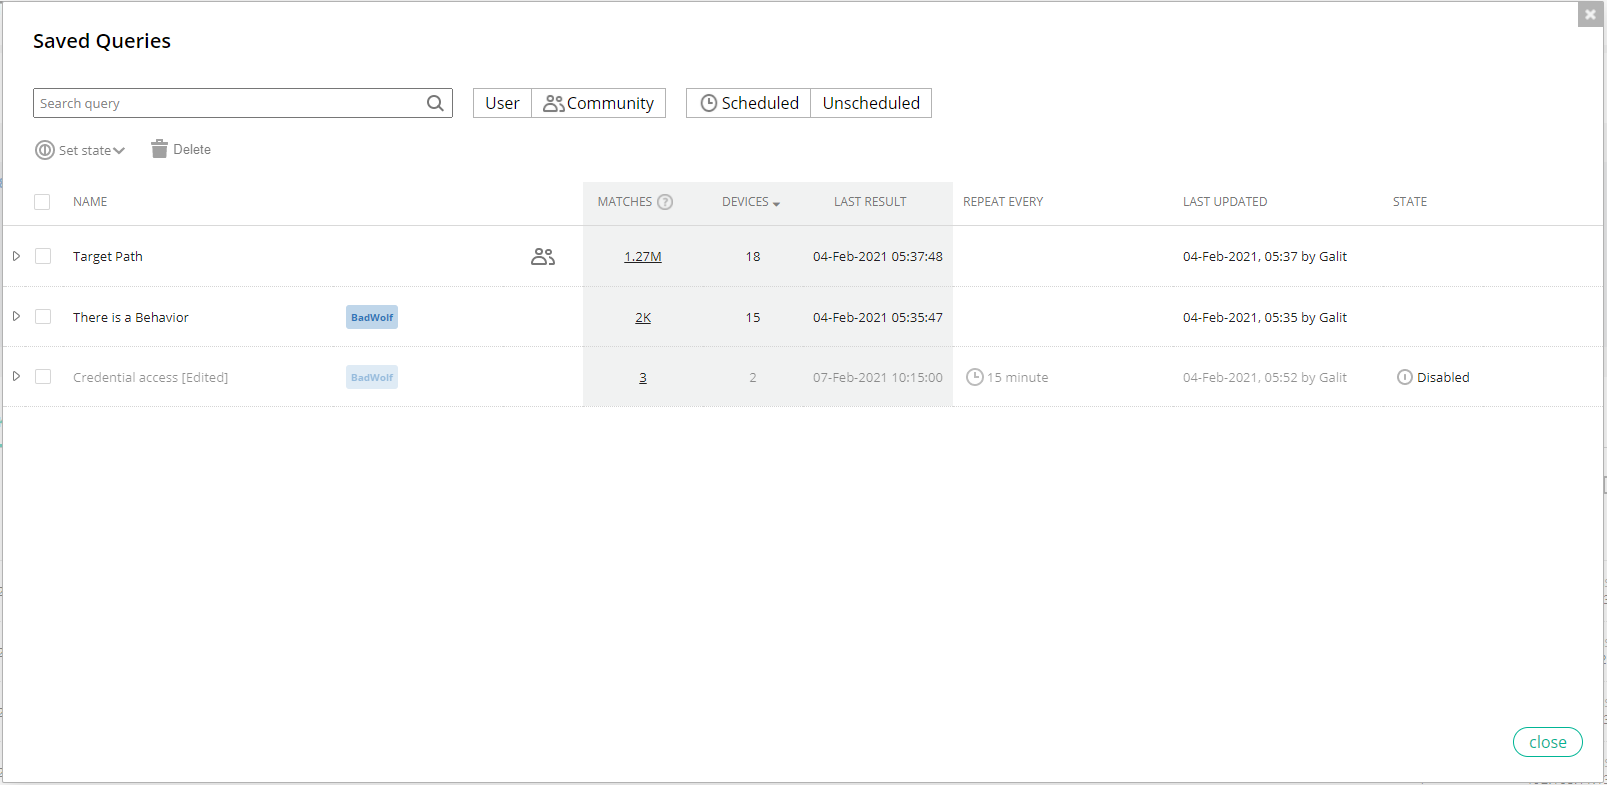Viewport: 1607px width, 785px height.
Task: Toggle the select-all checkbox in header
Action: [x=42, y=202]
